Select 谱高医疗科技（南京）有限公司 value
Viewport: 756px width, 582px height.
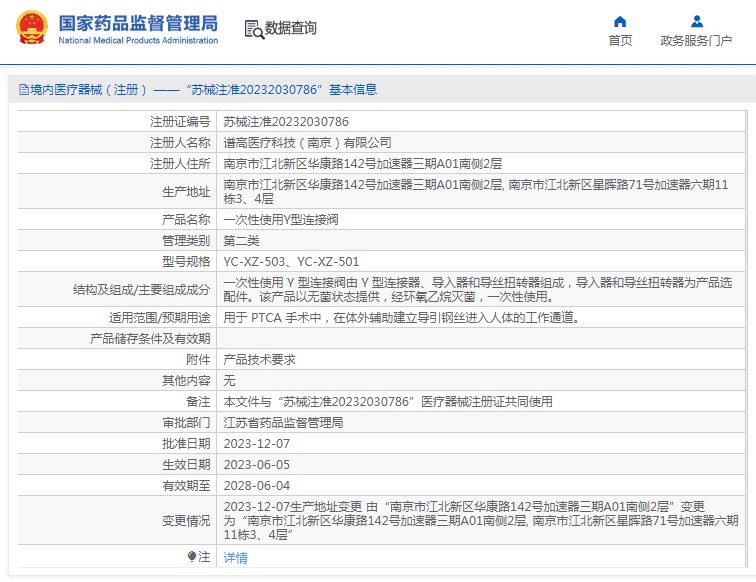click(307, 143)
